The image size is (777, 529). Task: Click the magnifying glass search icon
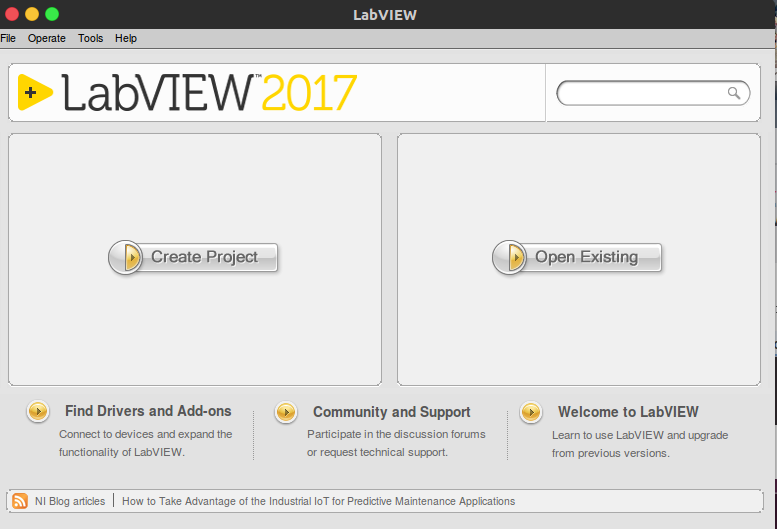point(734,93)
